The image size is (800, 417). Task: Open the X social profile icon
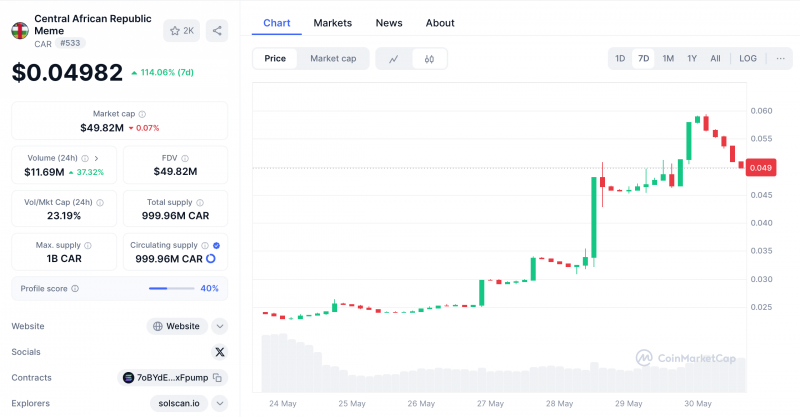pyautogui.click(x=220, y=352)
